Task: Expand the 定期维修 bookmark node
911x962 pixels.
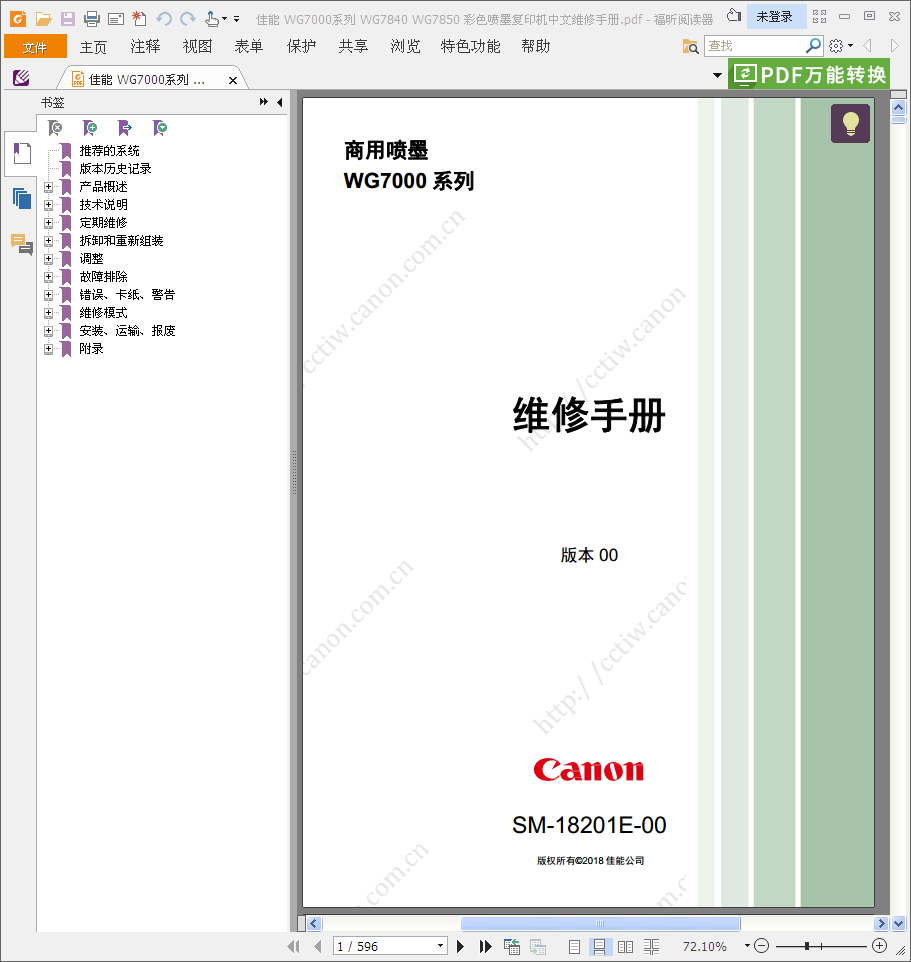Action: [x=48, y=223]
